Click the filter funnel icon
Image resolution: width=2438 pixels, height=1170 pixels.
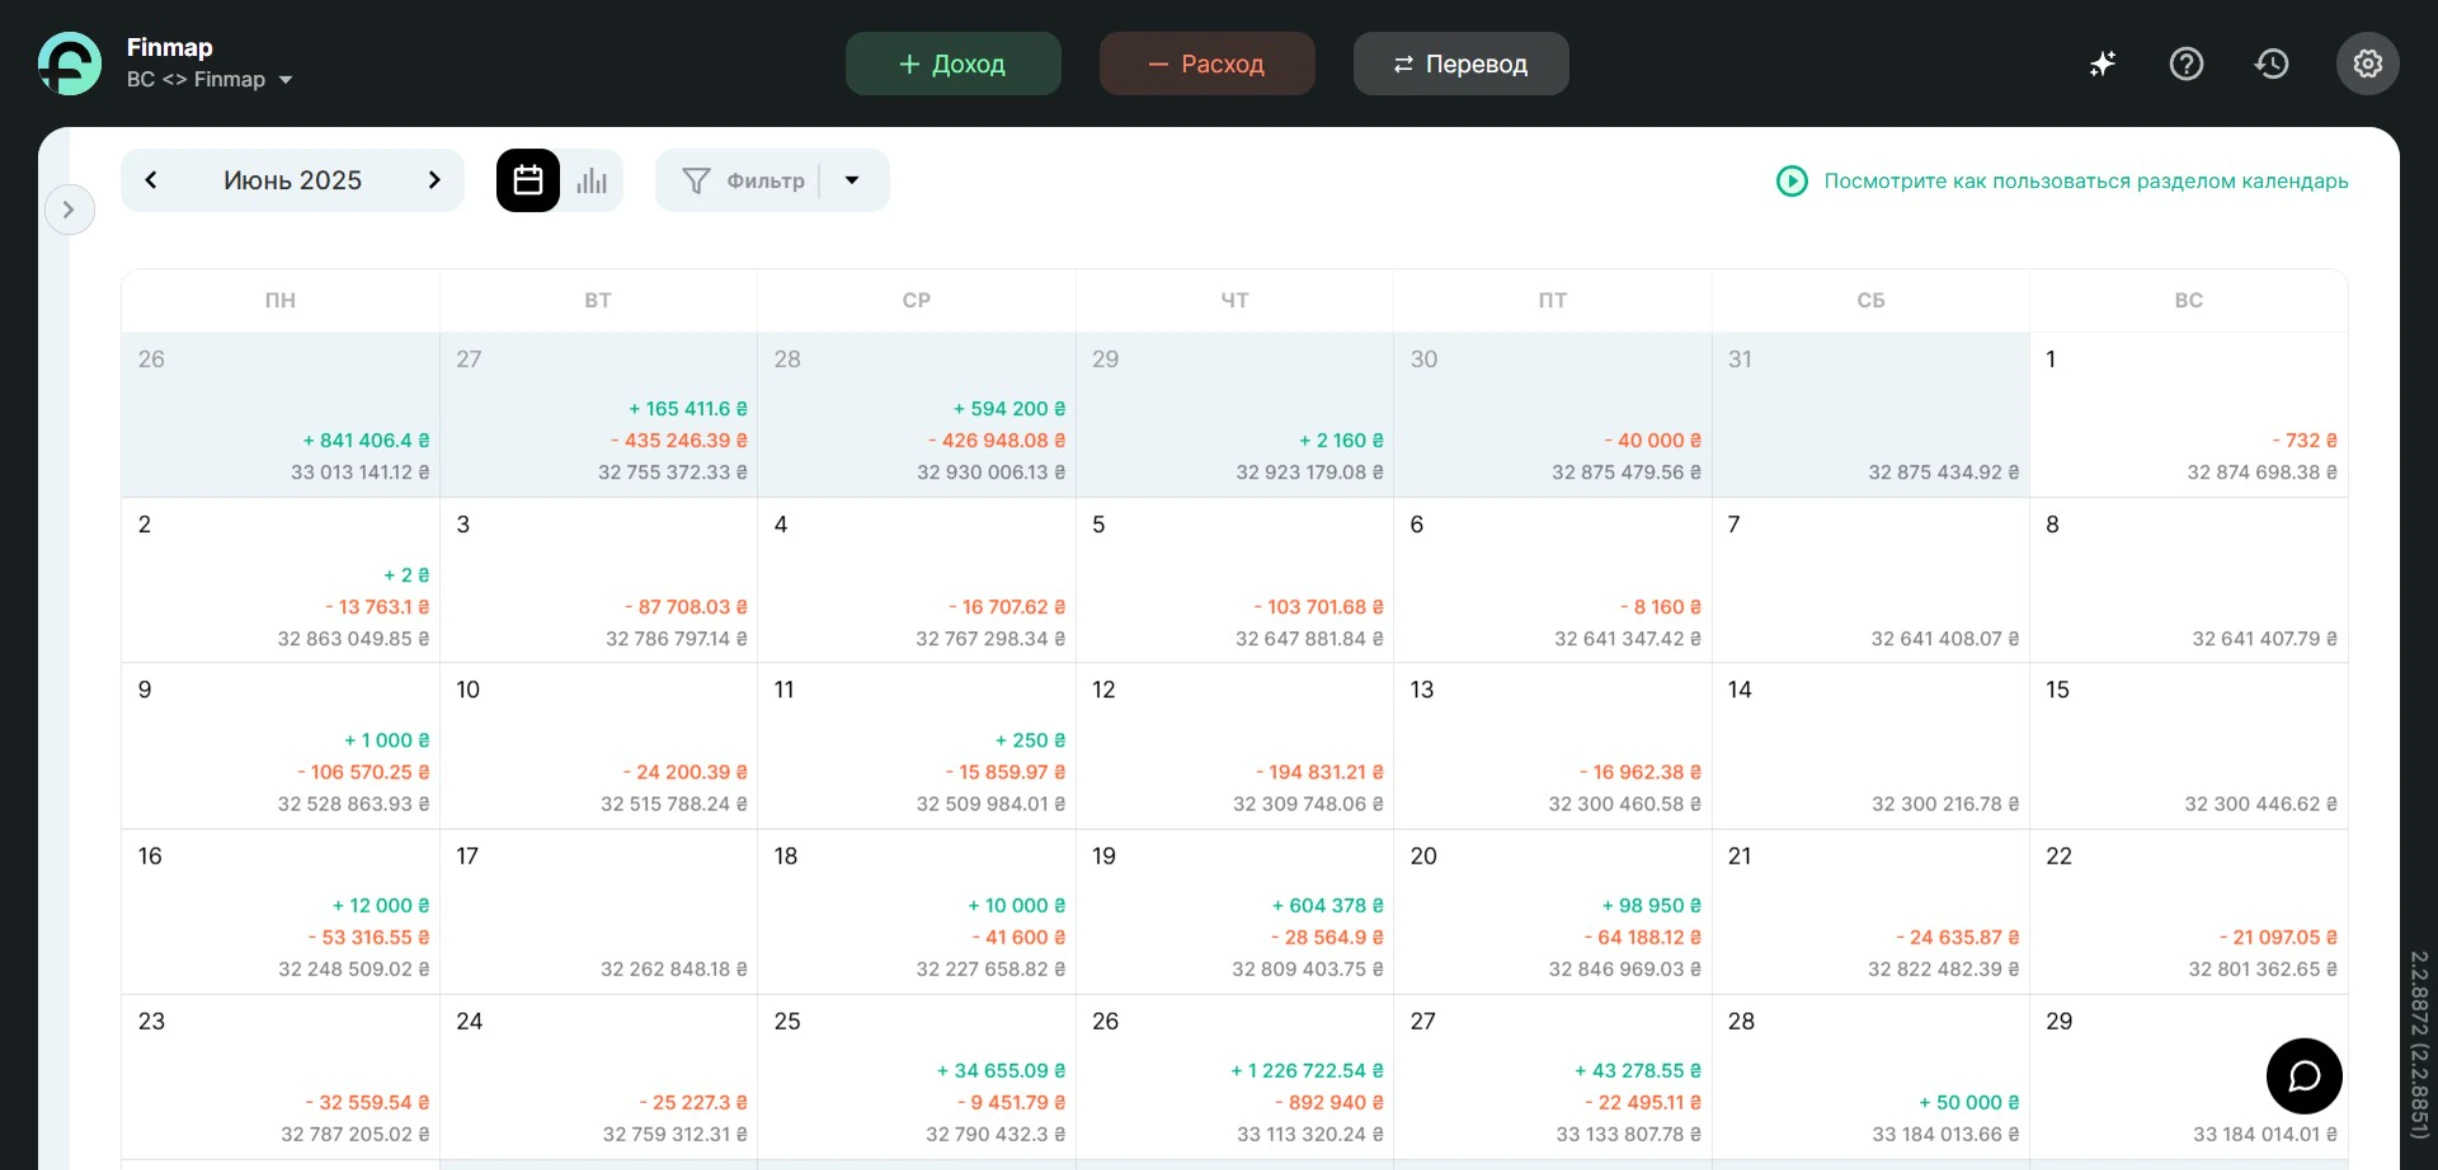tap(696, 180)
